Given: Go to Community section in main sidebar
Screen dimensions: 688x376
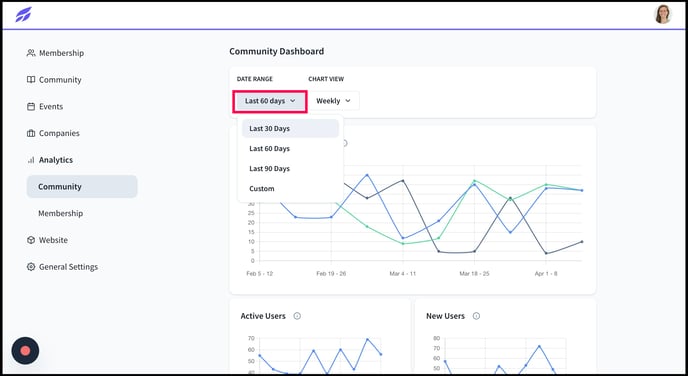Looking at the screenshot, I should tap(60, 80).
